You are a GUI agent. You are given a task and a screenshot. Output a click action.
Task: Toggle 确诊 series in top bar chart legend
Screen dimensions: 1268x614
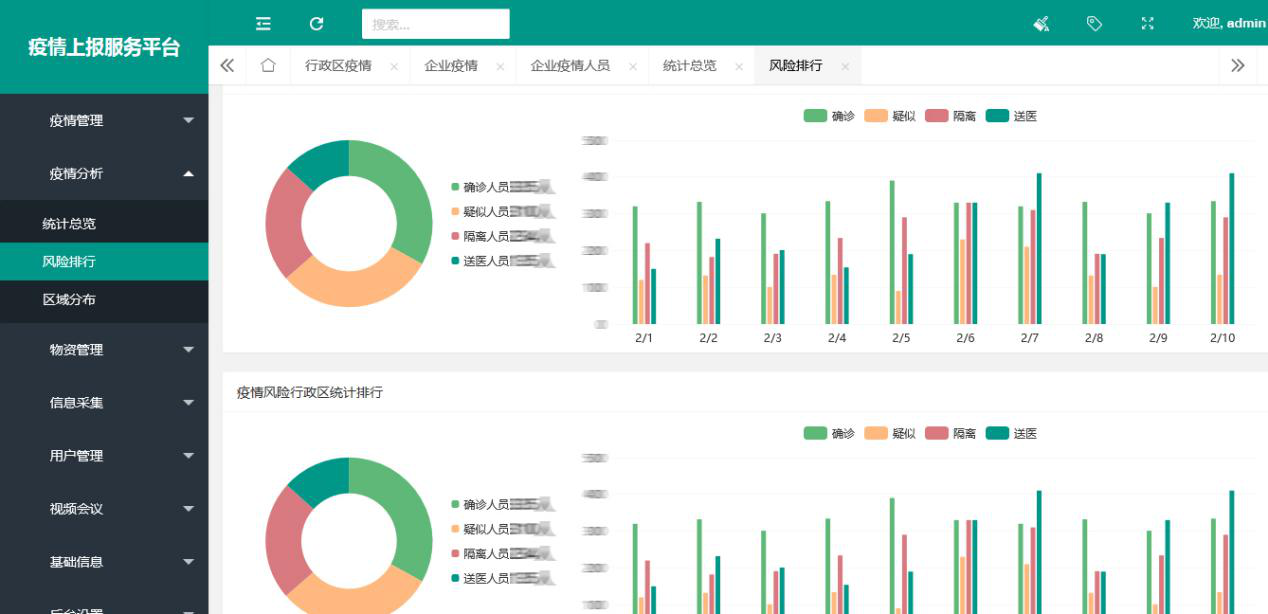click(829, 116)
